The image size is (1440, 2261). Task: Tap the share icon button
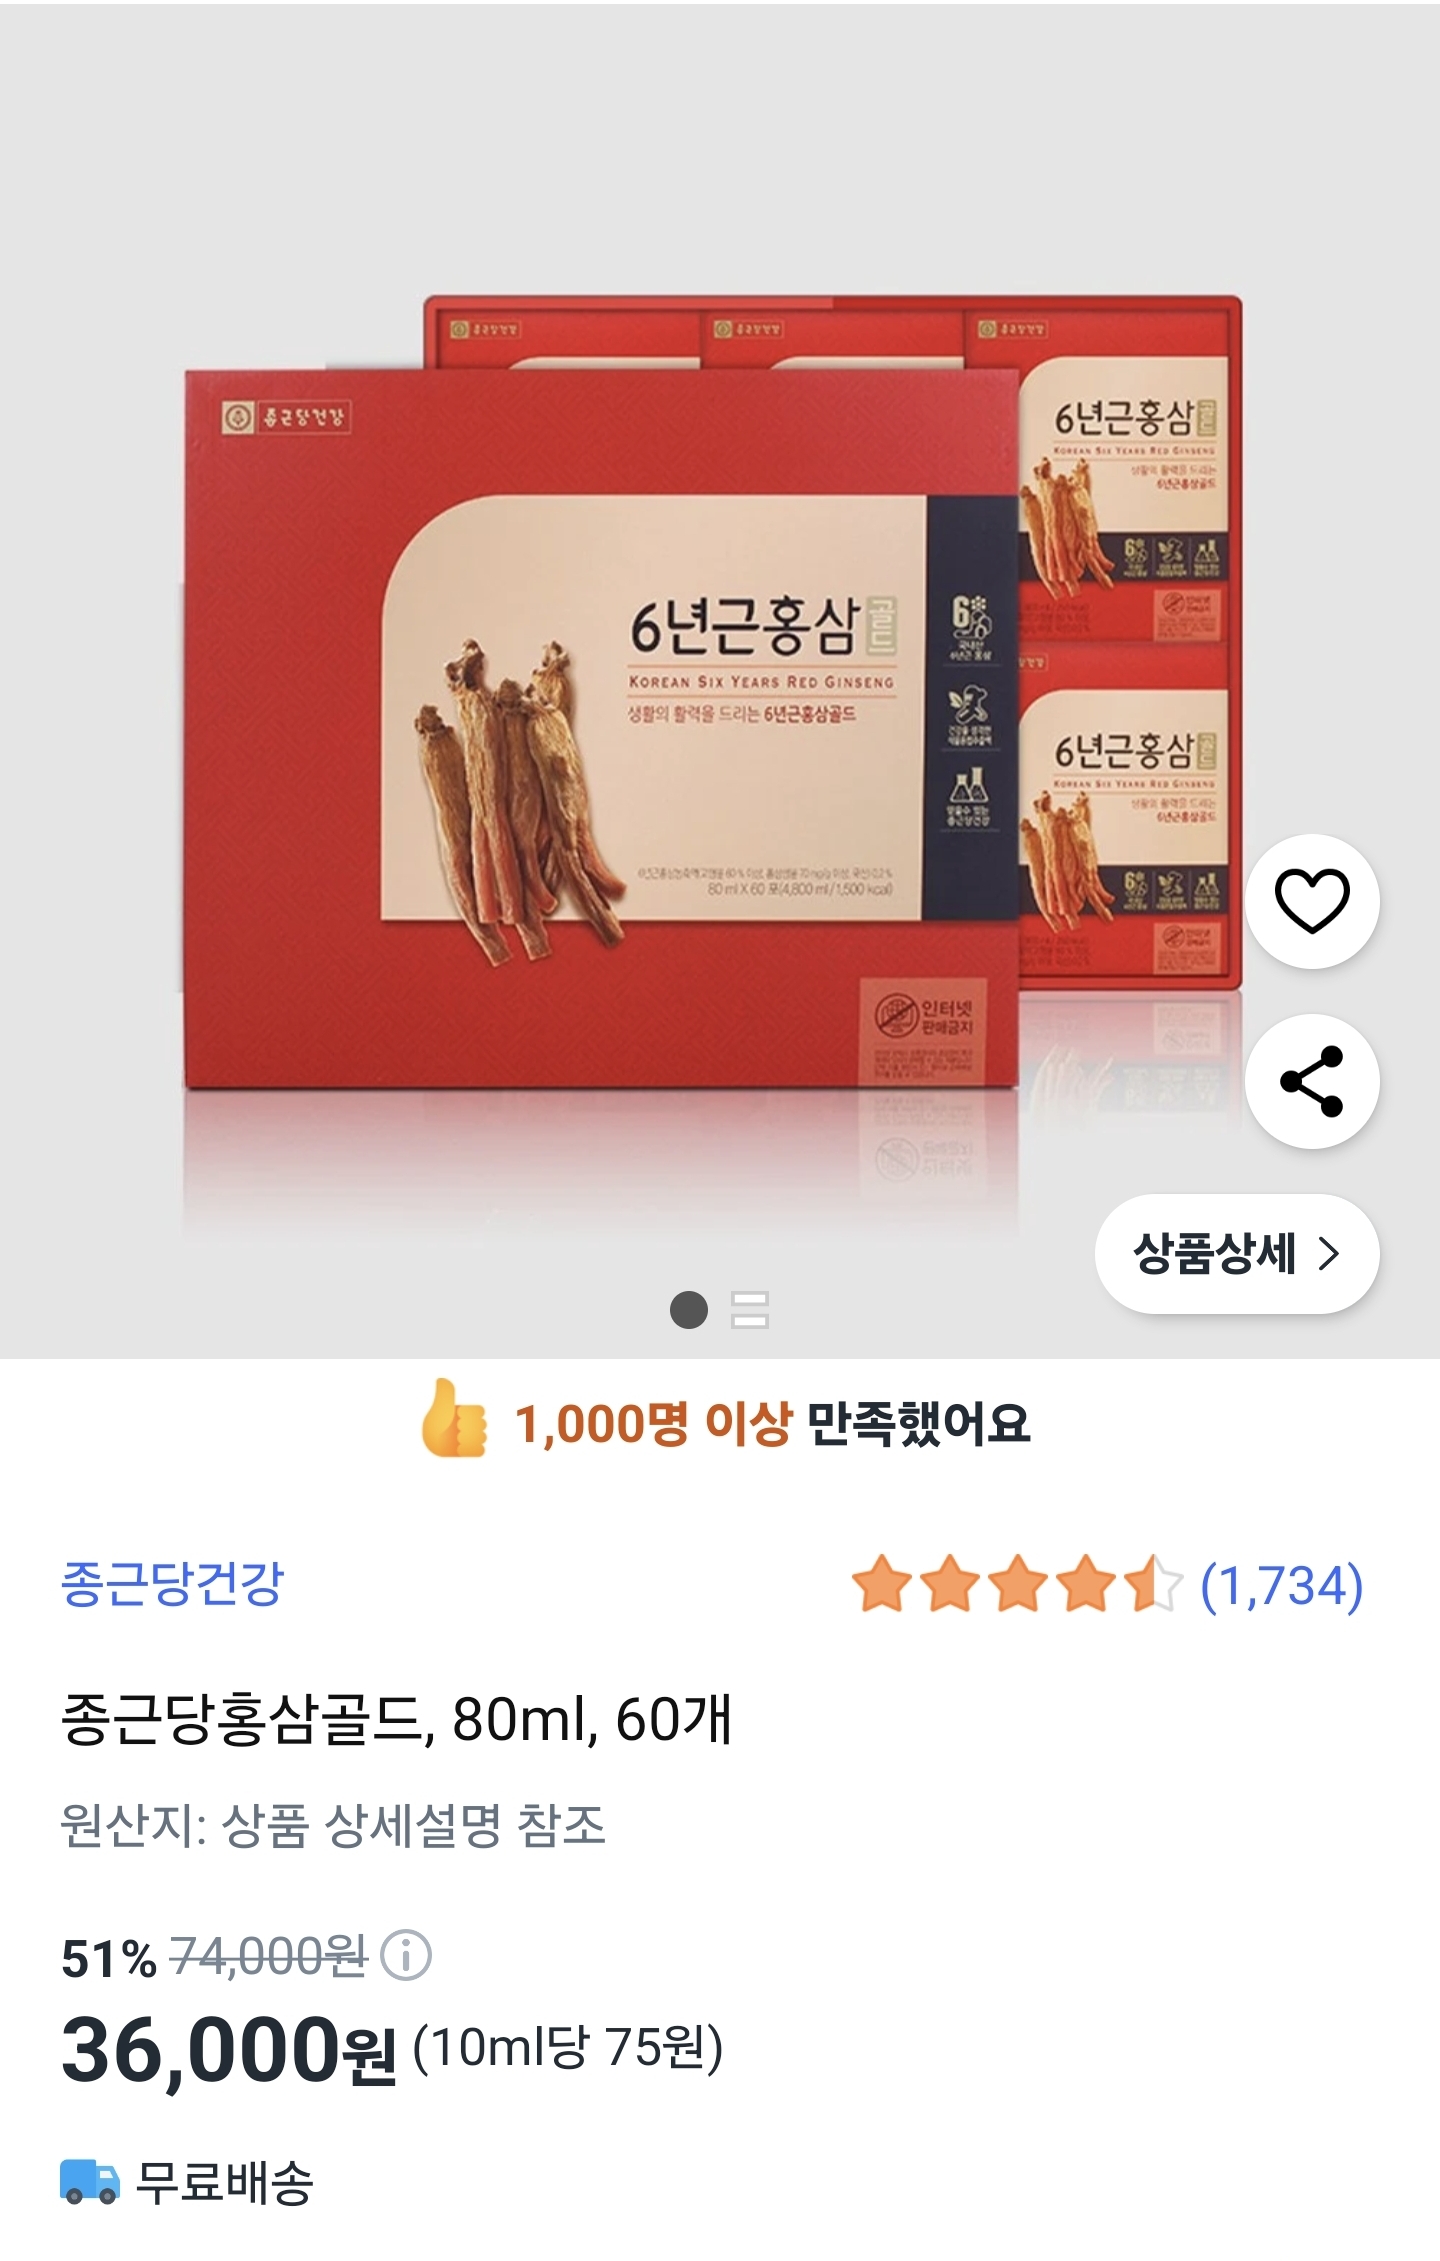click(x=1312, y=1081)
